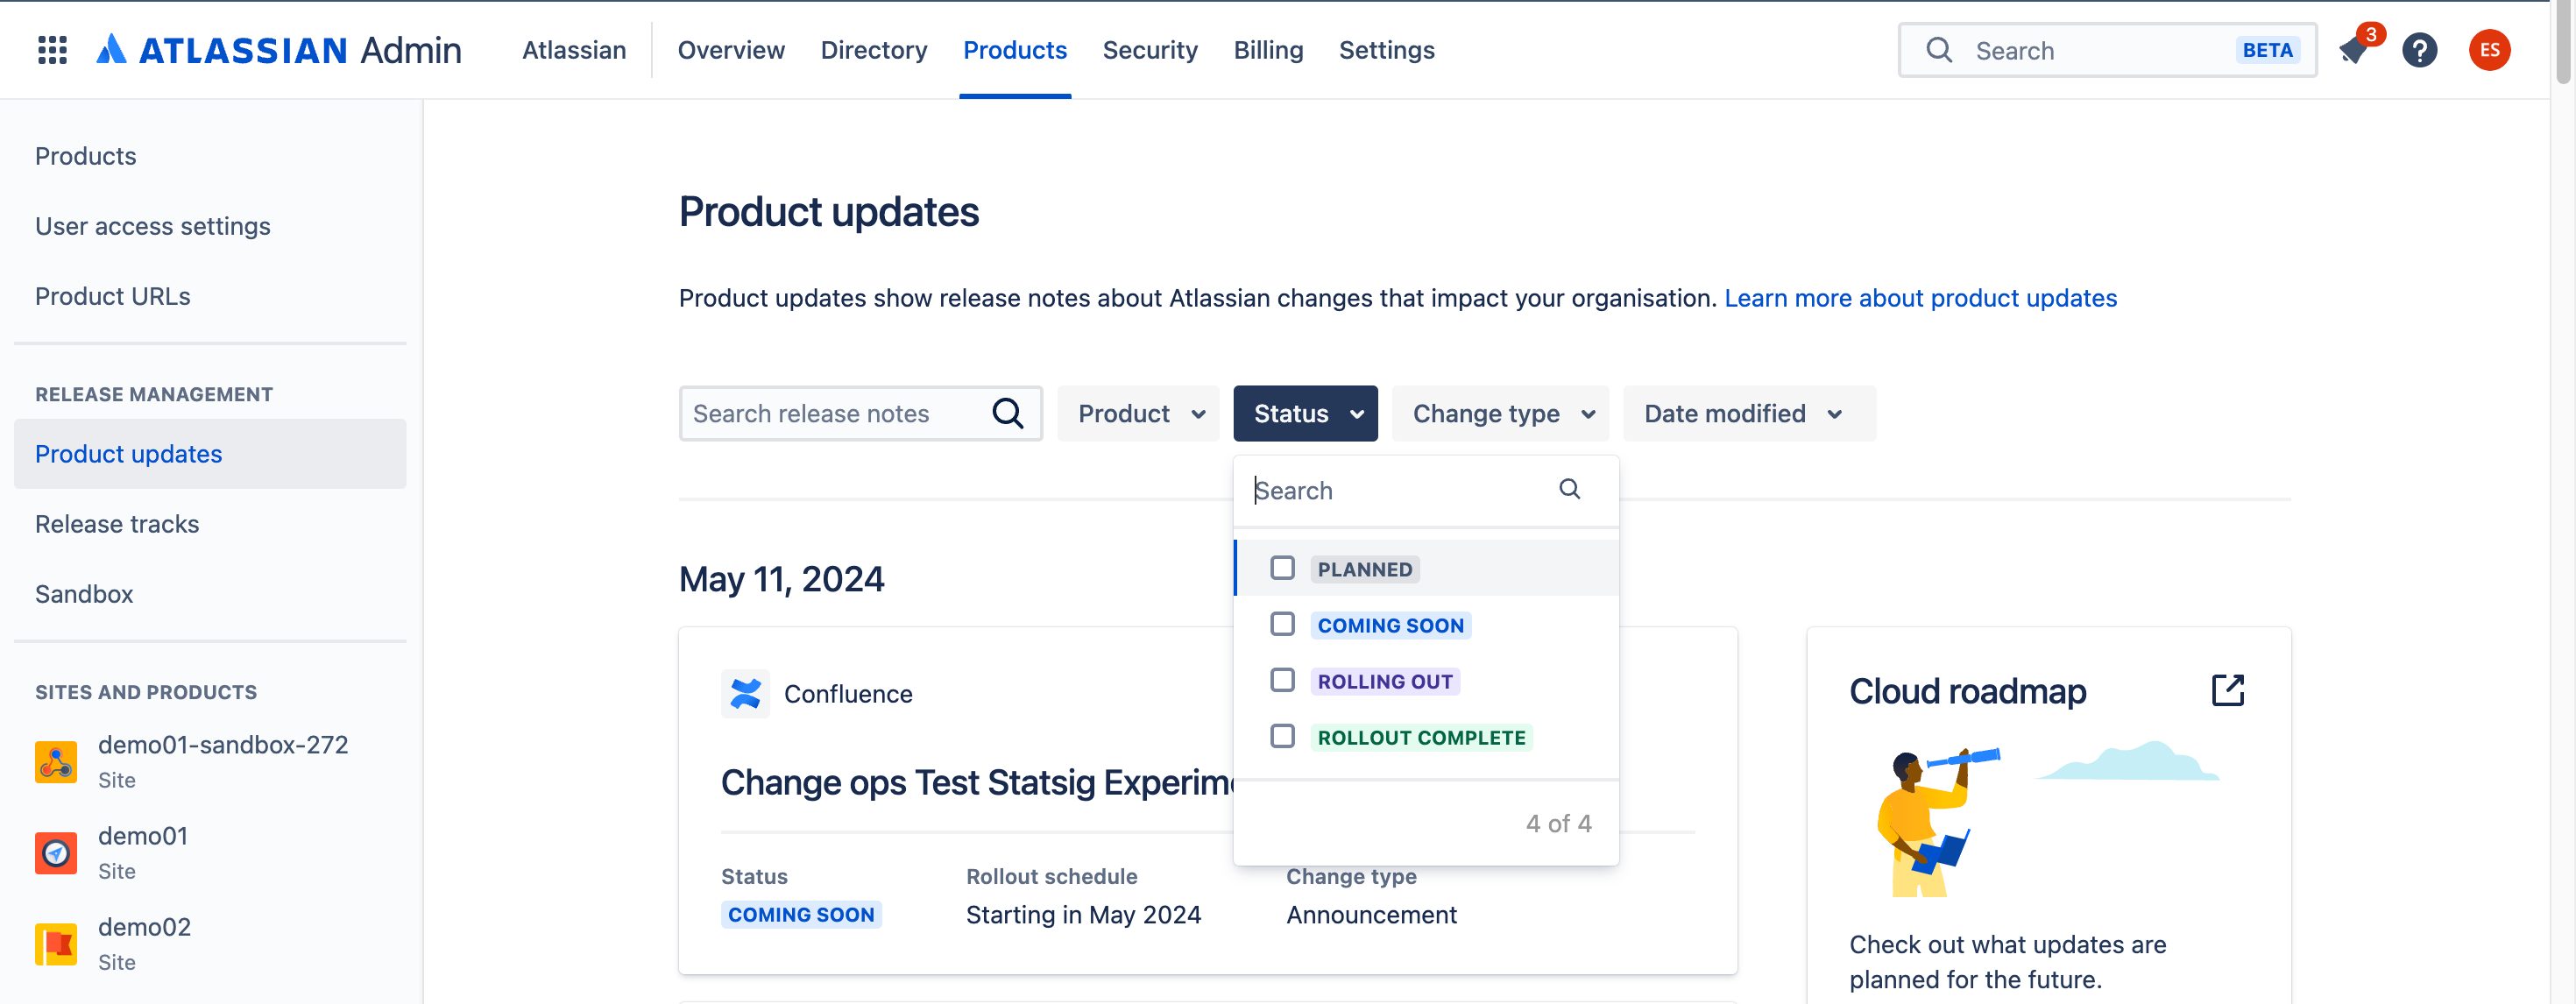Image resolution: width=2576 pixels, height=1004 pixels.
Task: Click demo02 site flag icon
Action: [56, 943]
